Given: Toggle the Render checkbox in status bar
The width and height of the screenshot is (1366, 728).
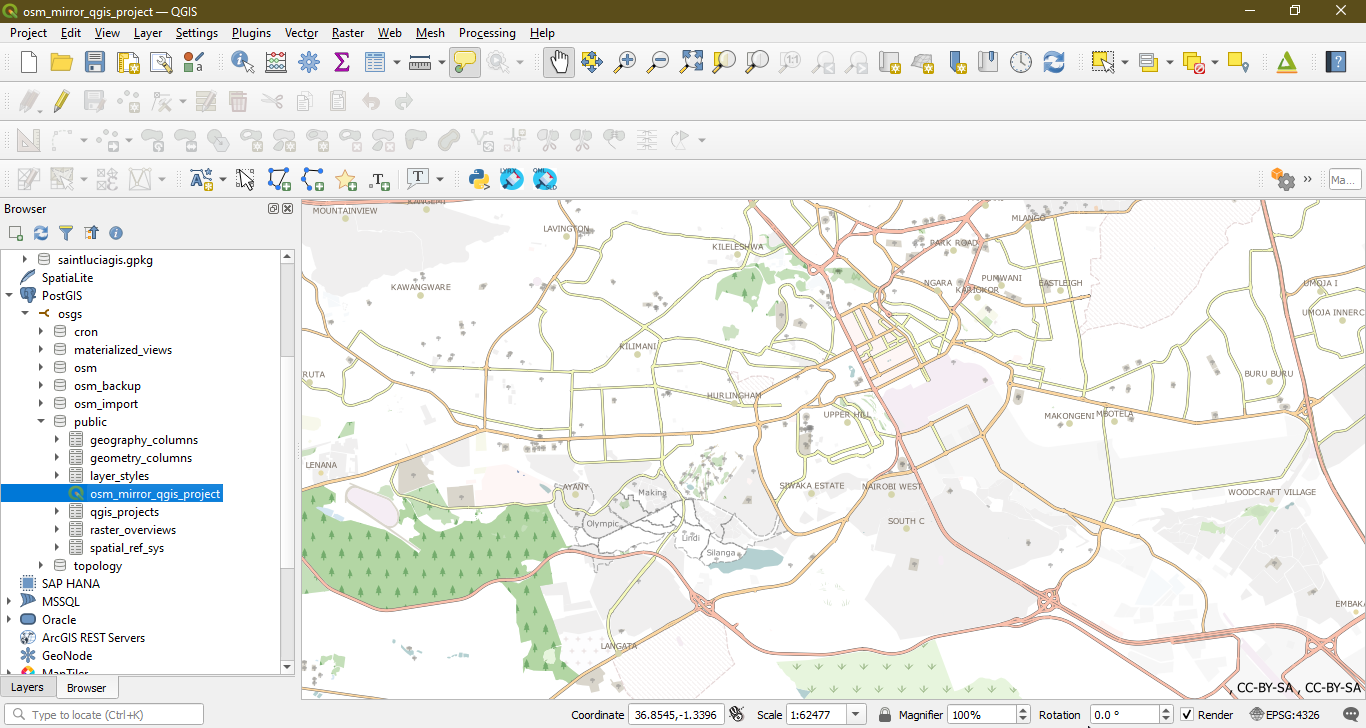Looking at the screenshot, I should (x=1187, y=715).
